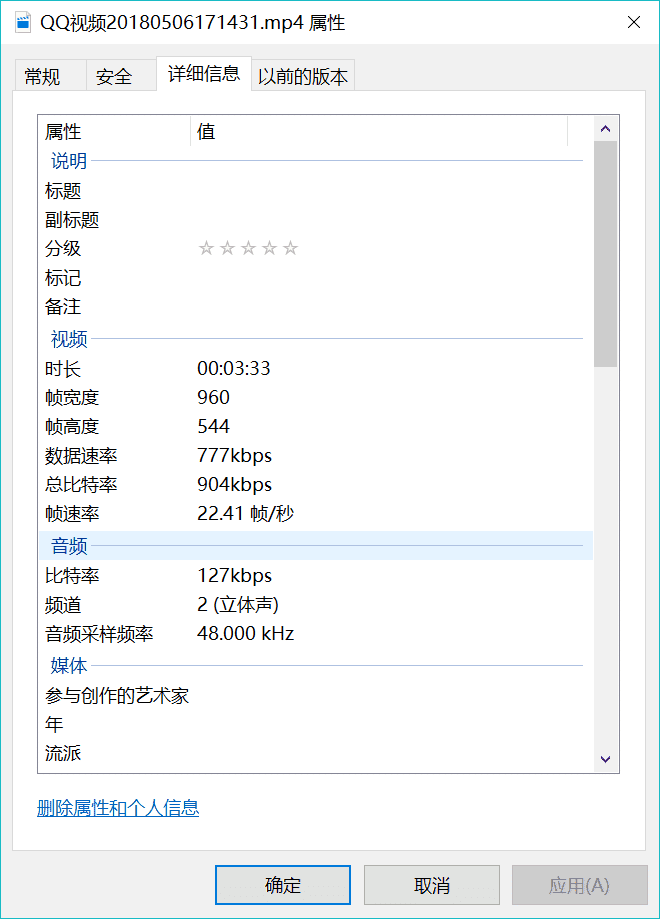The image size is (660, 919).
Task: Switch to the 常规 tab
Action: (x=42, y=76)
